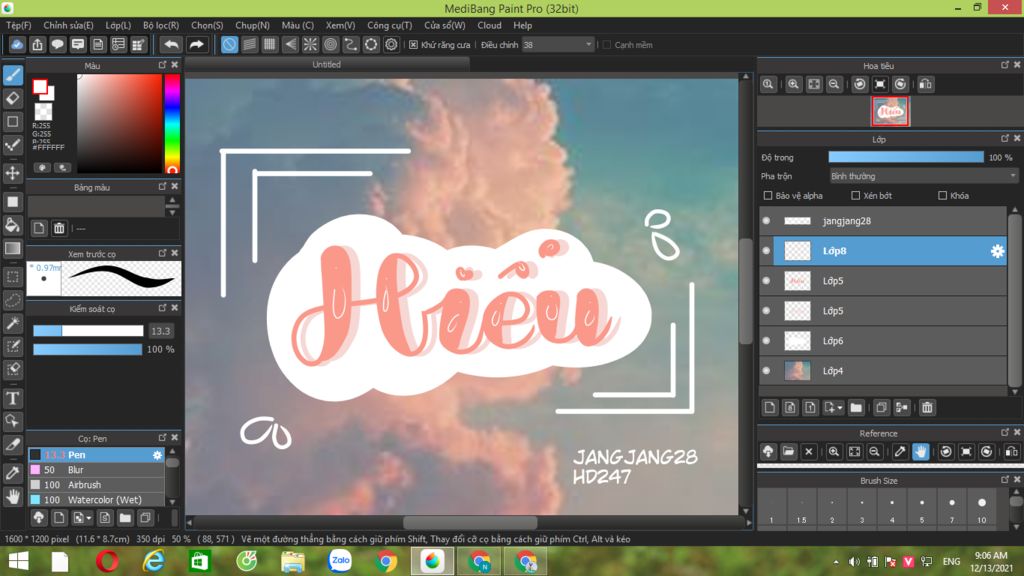Merge the layer down
This screenshot has width=1024, height=576.
(x=902, y=408)
